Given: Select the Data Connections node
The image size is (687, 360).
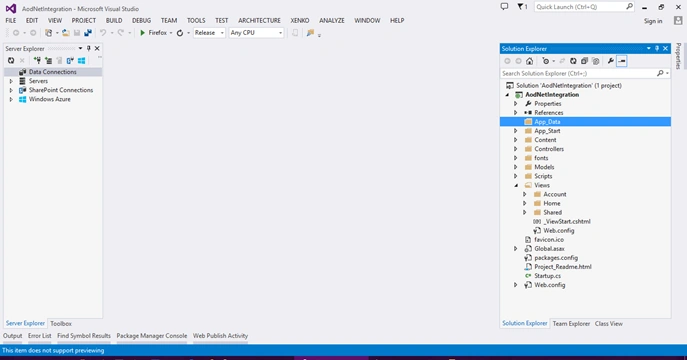Looking at the screenshot, I should coord(53,72).
